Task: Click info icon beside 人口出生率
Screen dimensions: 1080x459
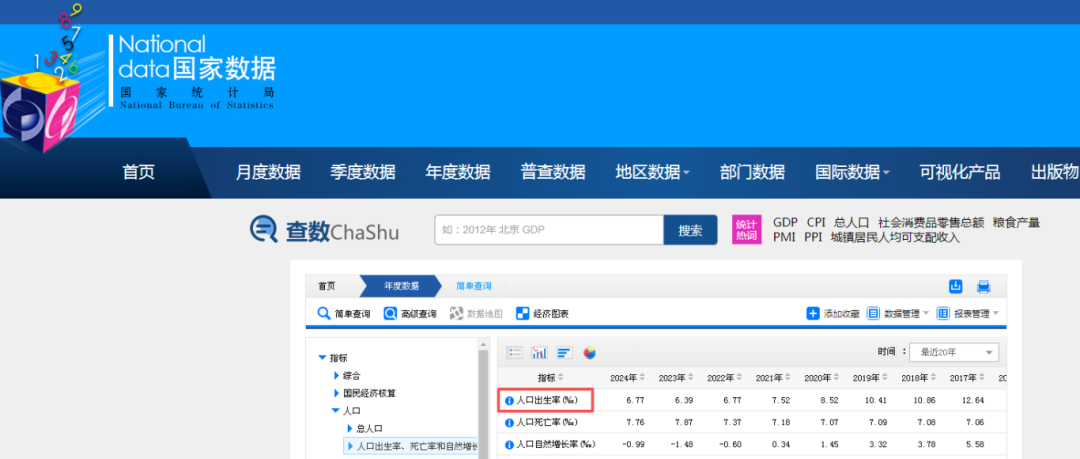Action: [x=510, y=400]
